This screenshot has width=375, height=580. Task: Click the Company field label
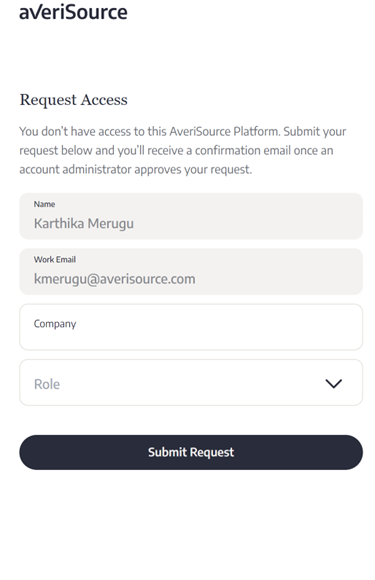55,324
